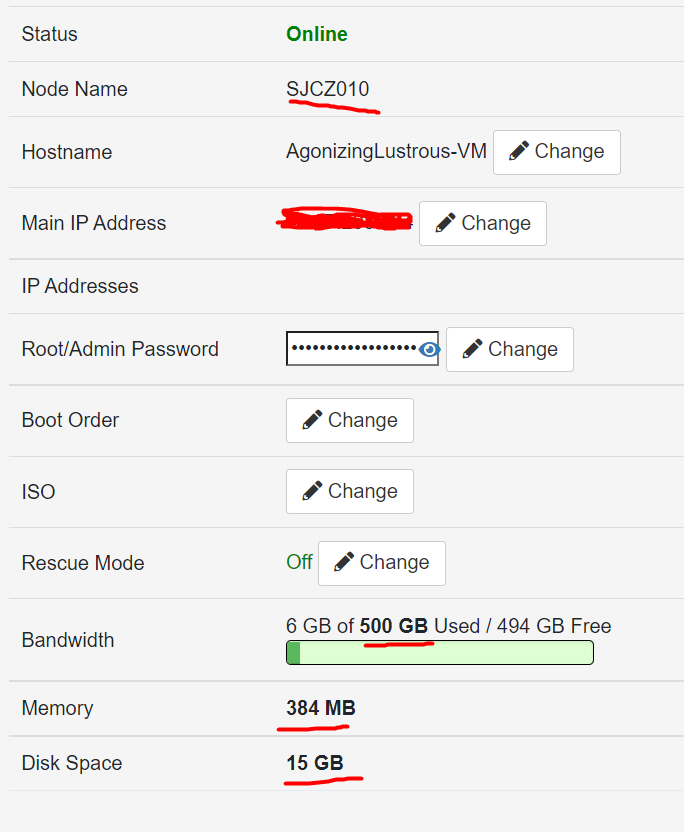Change the Root/Admin Password
The height and width of the screenshot is (832, 684).
coord(510,349)
